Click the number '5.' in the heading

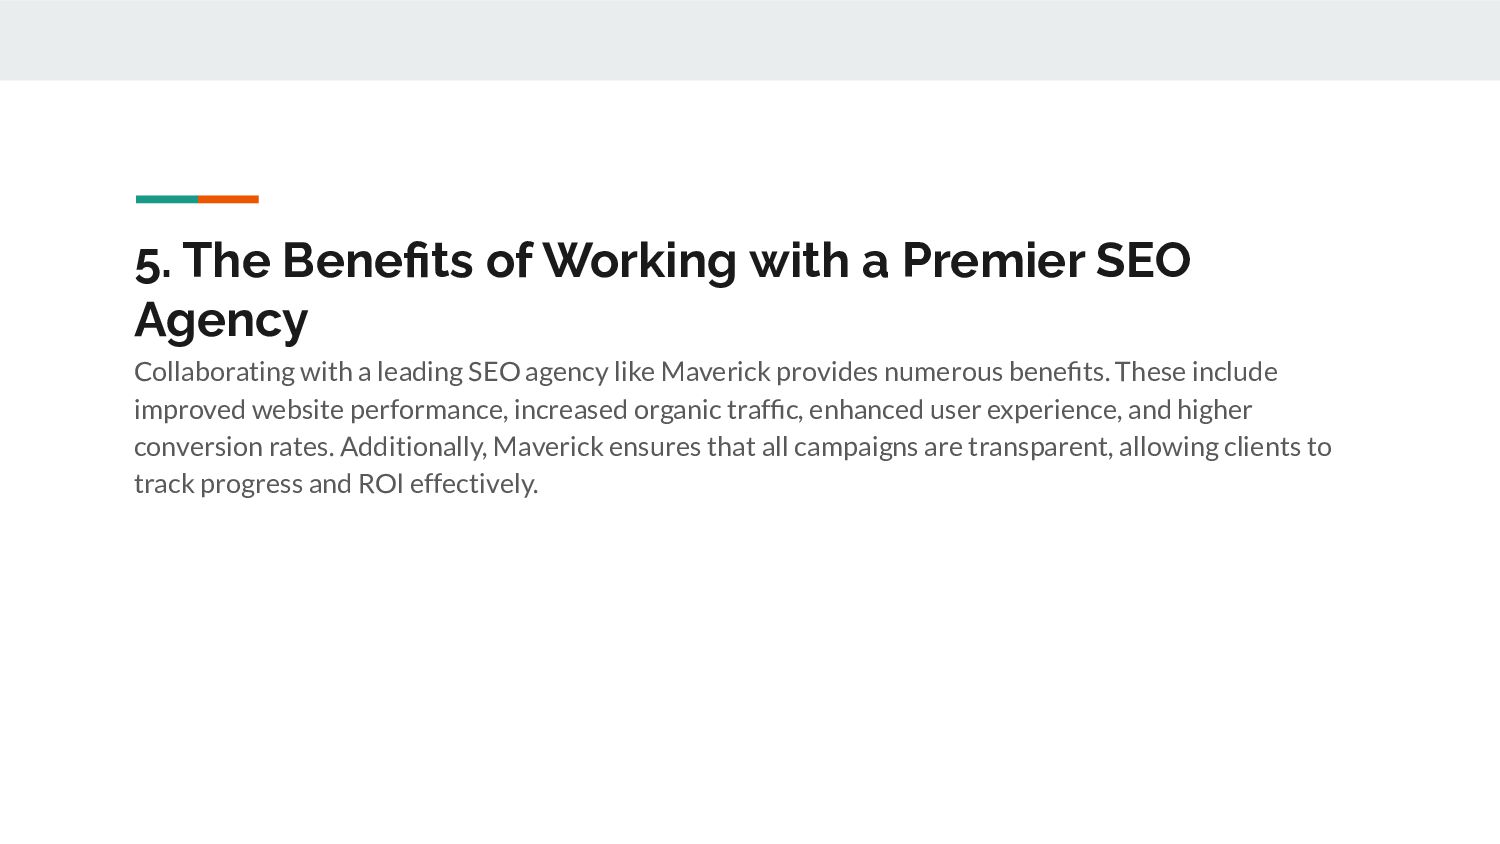tap(153, 262)
